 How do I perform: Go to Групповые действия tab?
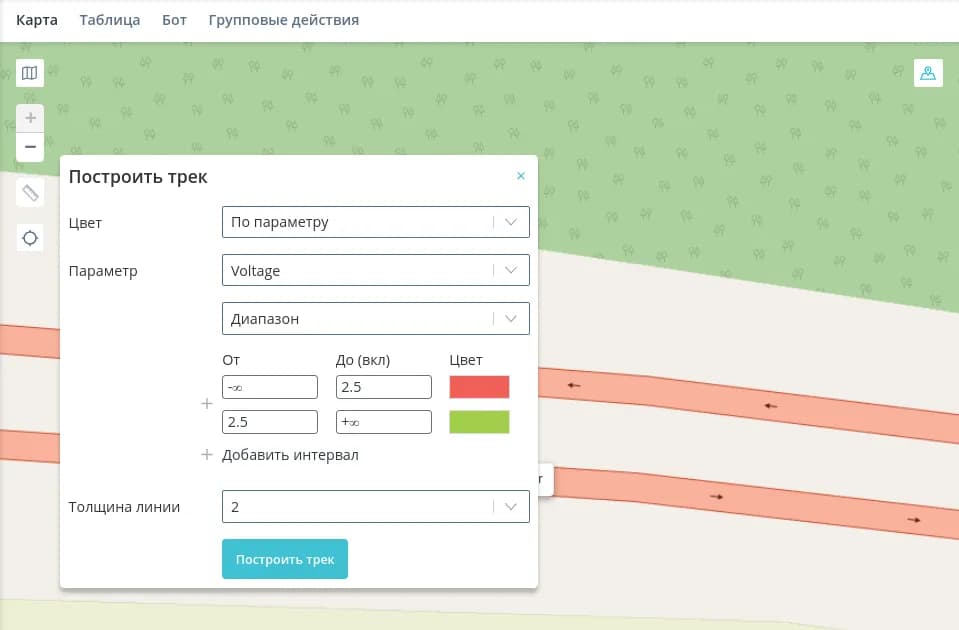[283, 20]
